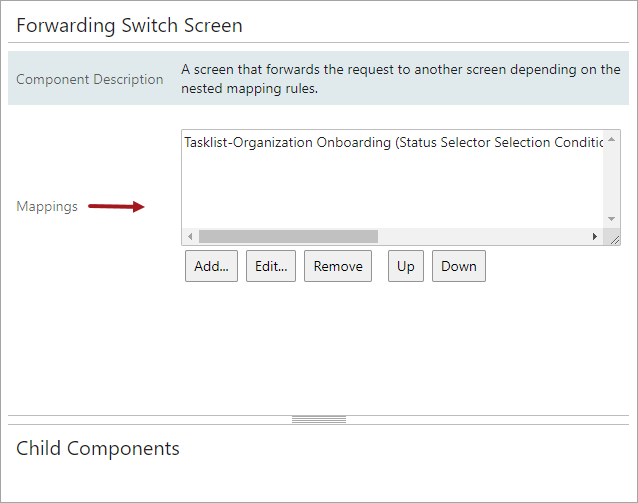Select the Tasklist-Organization Onboarding mapping entry
Image resolution: width=638 pixels, height=503 pixels.
(x=393, y=142)
